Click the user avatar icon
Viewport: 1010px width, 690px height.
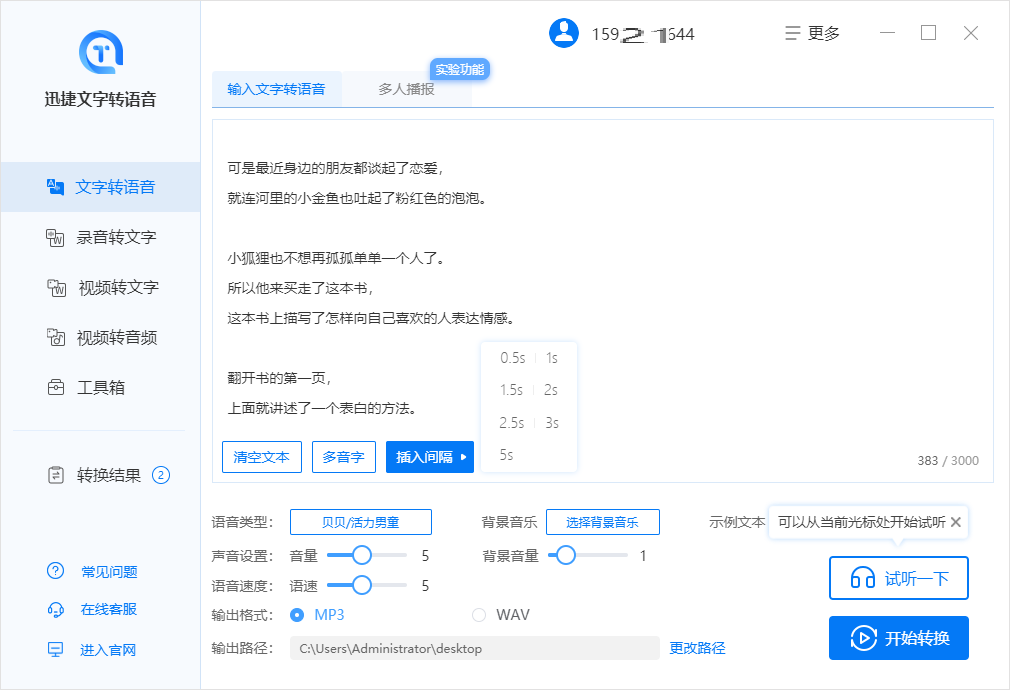click(564, 33)
